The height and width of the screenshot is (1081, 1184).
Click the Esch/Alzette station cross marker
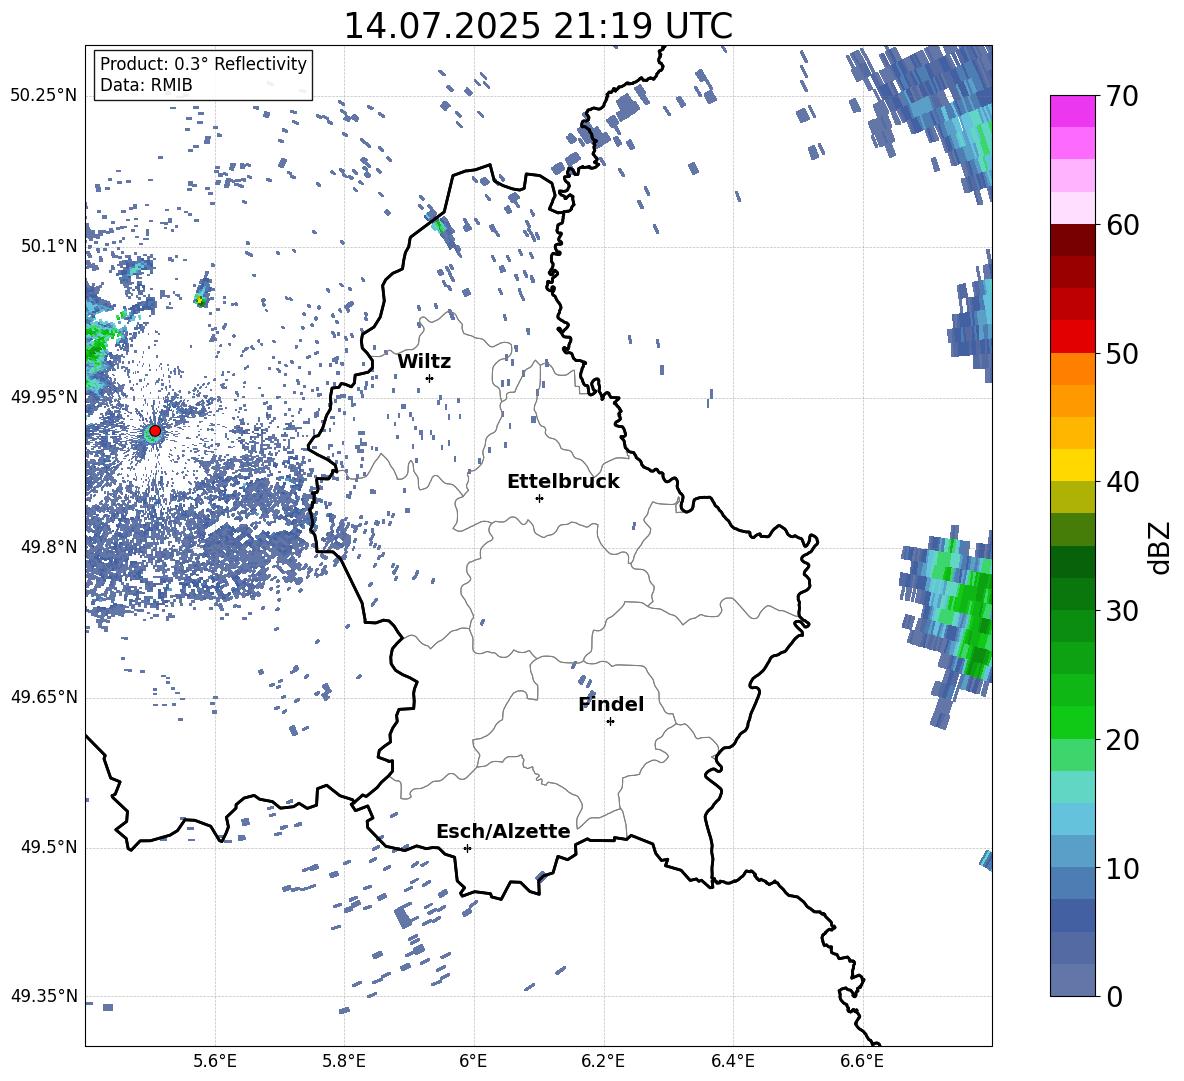[x=467, y=848]
